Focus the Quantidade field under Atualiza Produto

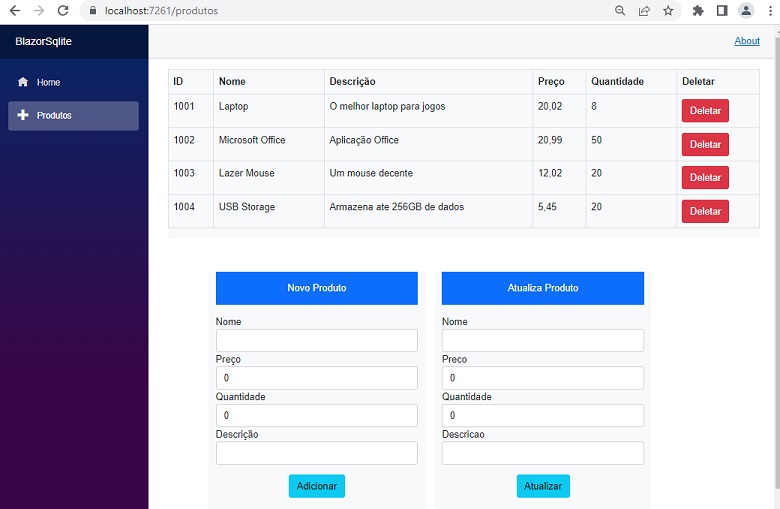(543, 415)
